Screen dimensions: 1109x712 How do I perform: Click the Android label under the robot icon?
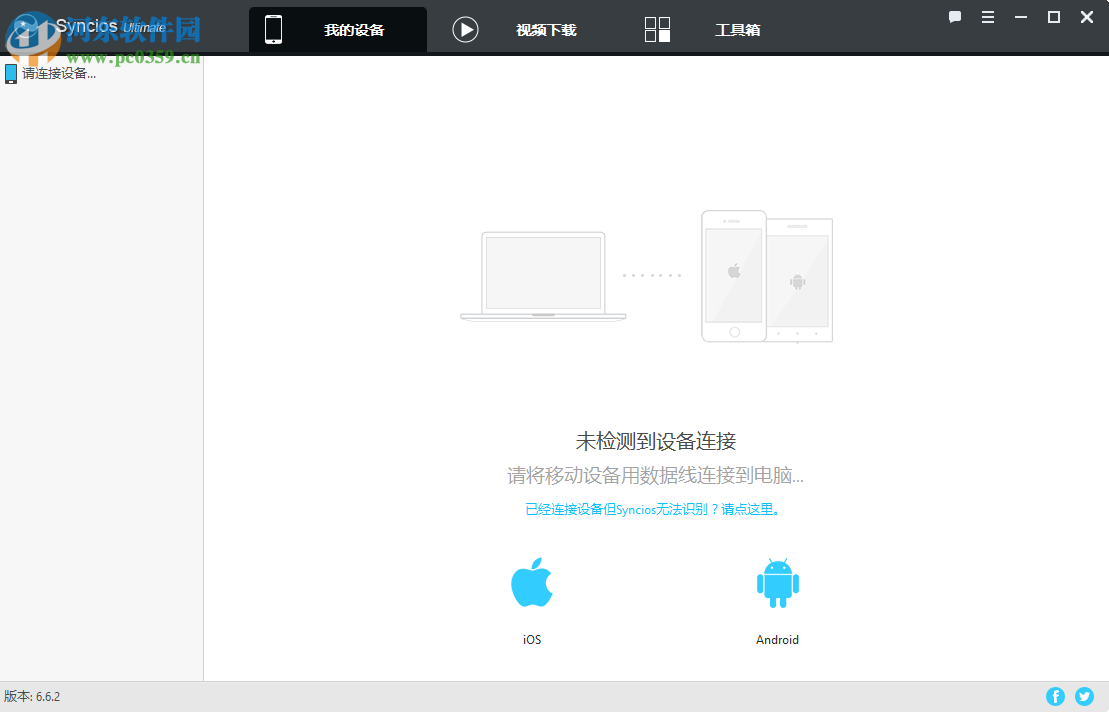pyautogui.click(x=777, y=639)
